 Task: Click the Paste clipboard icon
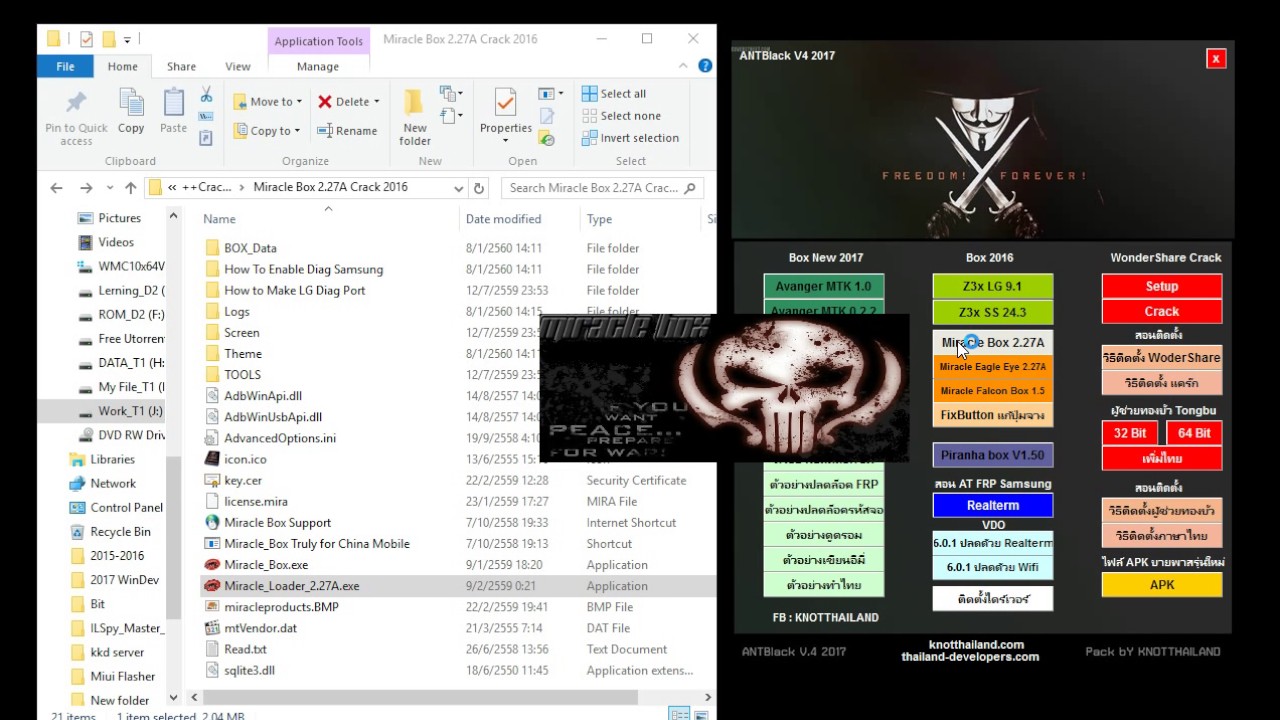click(173, 102)
